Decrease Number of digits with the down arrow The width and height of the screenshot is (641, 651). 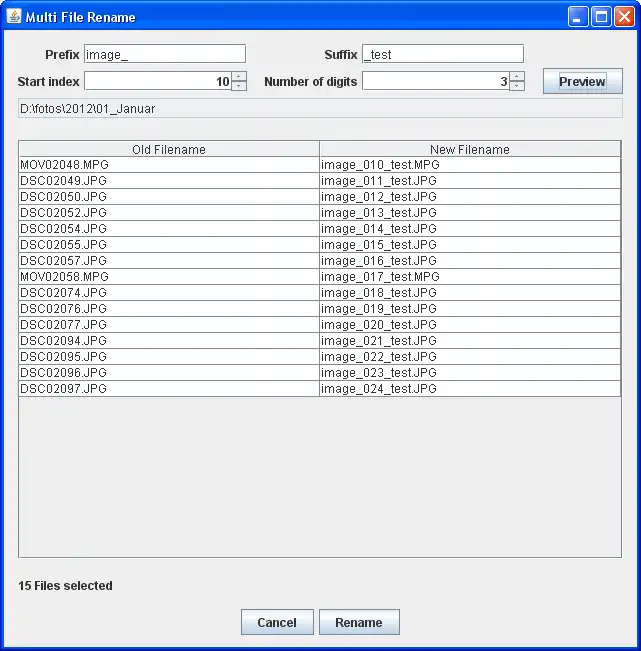517,86
